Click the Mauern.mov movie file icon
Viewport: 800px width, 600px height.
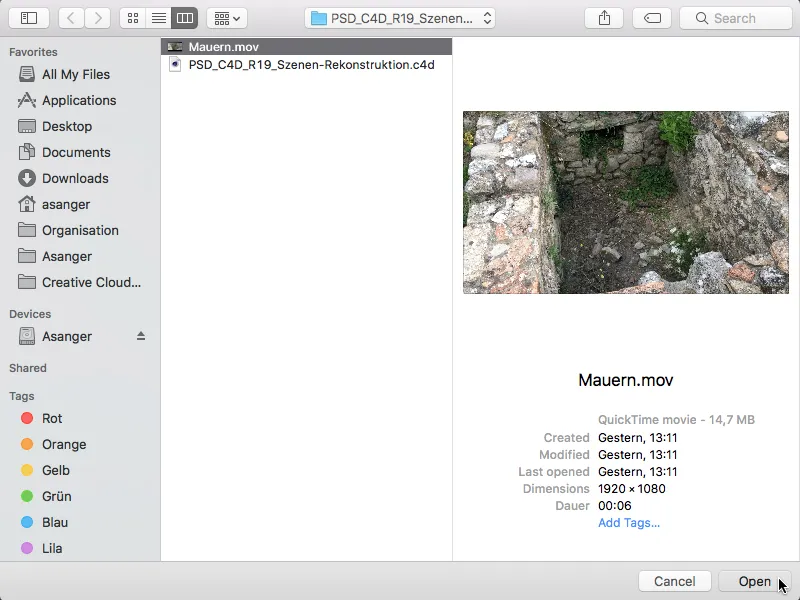pos(175,46)
